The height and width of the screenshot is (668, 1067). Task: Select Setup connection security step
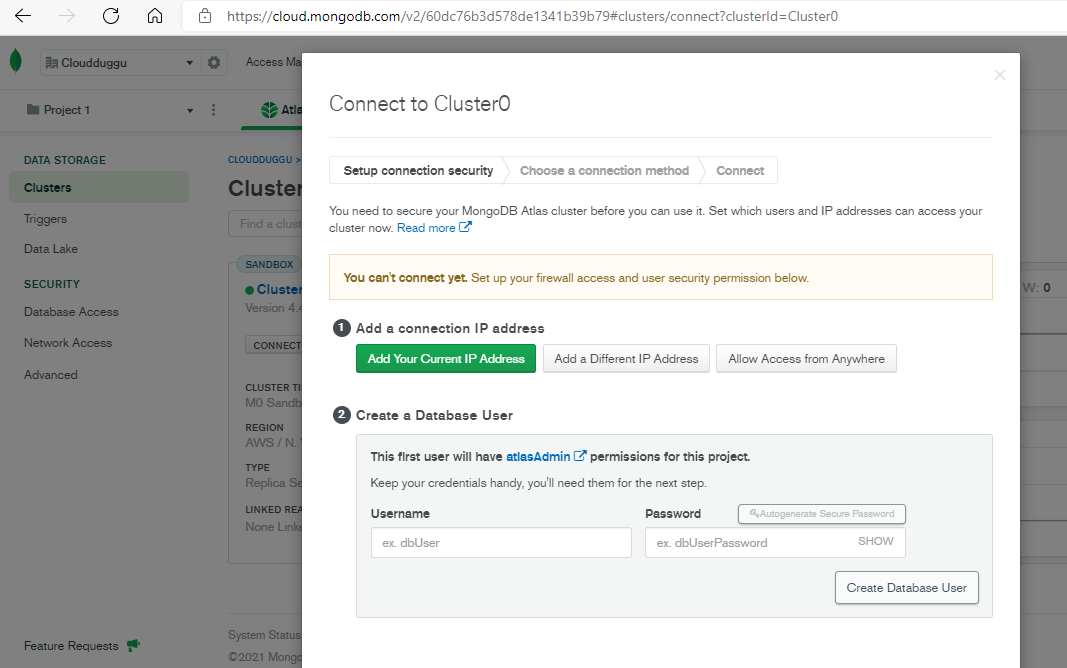pos(418,170)
